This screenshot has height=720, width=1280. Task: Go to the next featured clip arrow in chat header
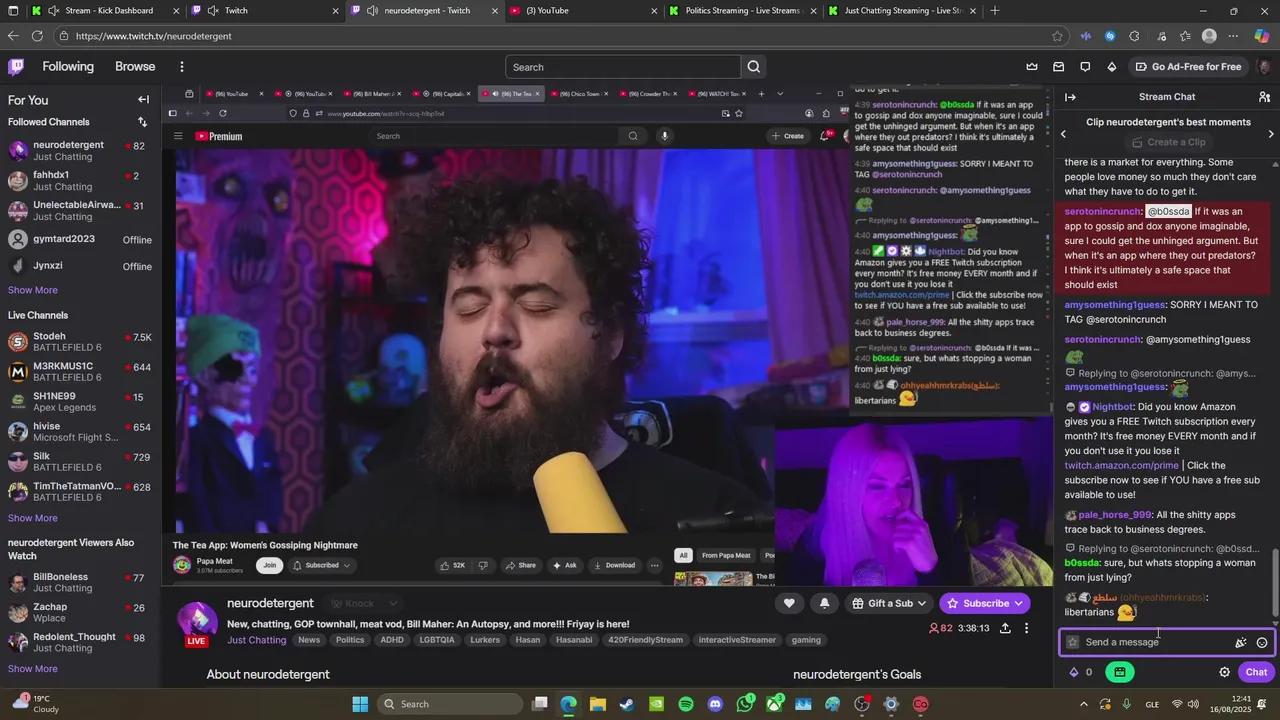pyautogui.click(x=1271, y=134)
